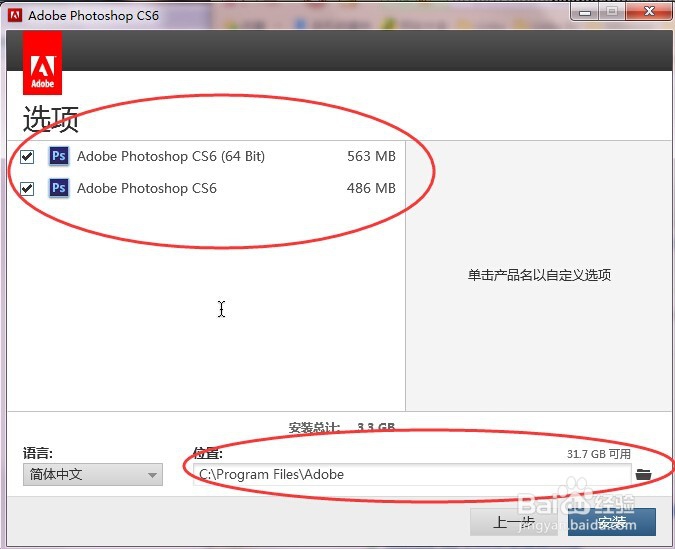Select the Adobe Photoshop CS6 (64 Bit) product name
This screenshot has width=675, height=549.
coord(171,156)
